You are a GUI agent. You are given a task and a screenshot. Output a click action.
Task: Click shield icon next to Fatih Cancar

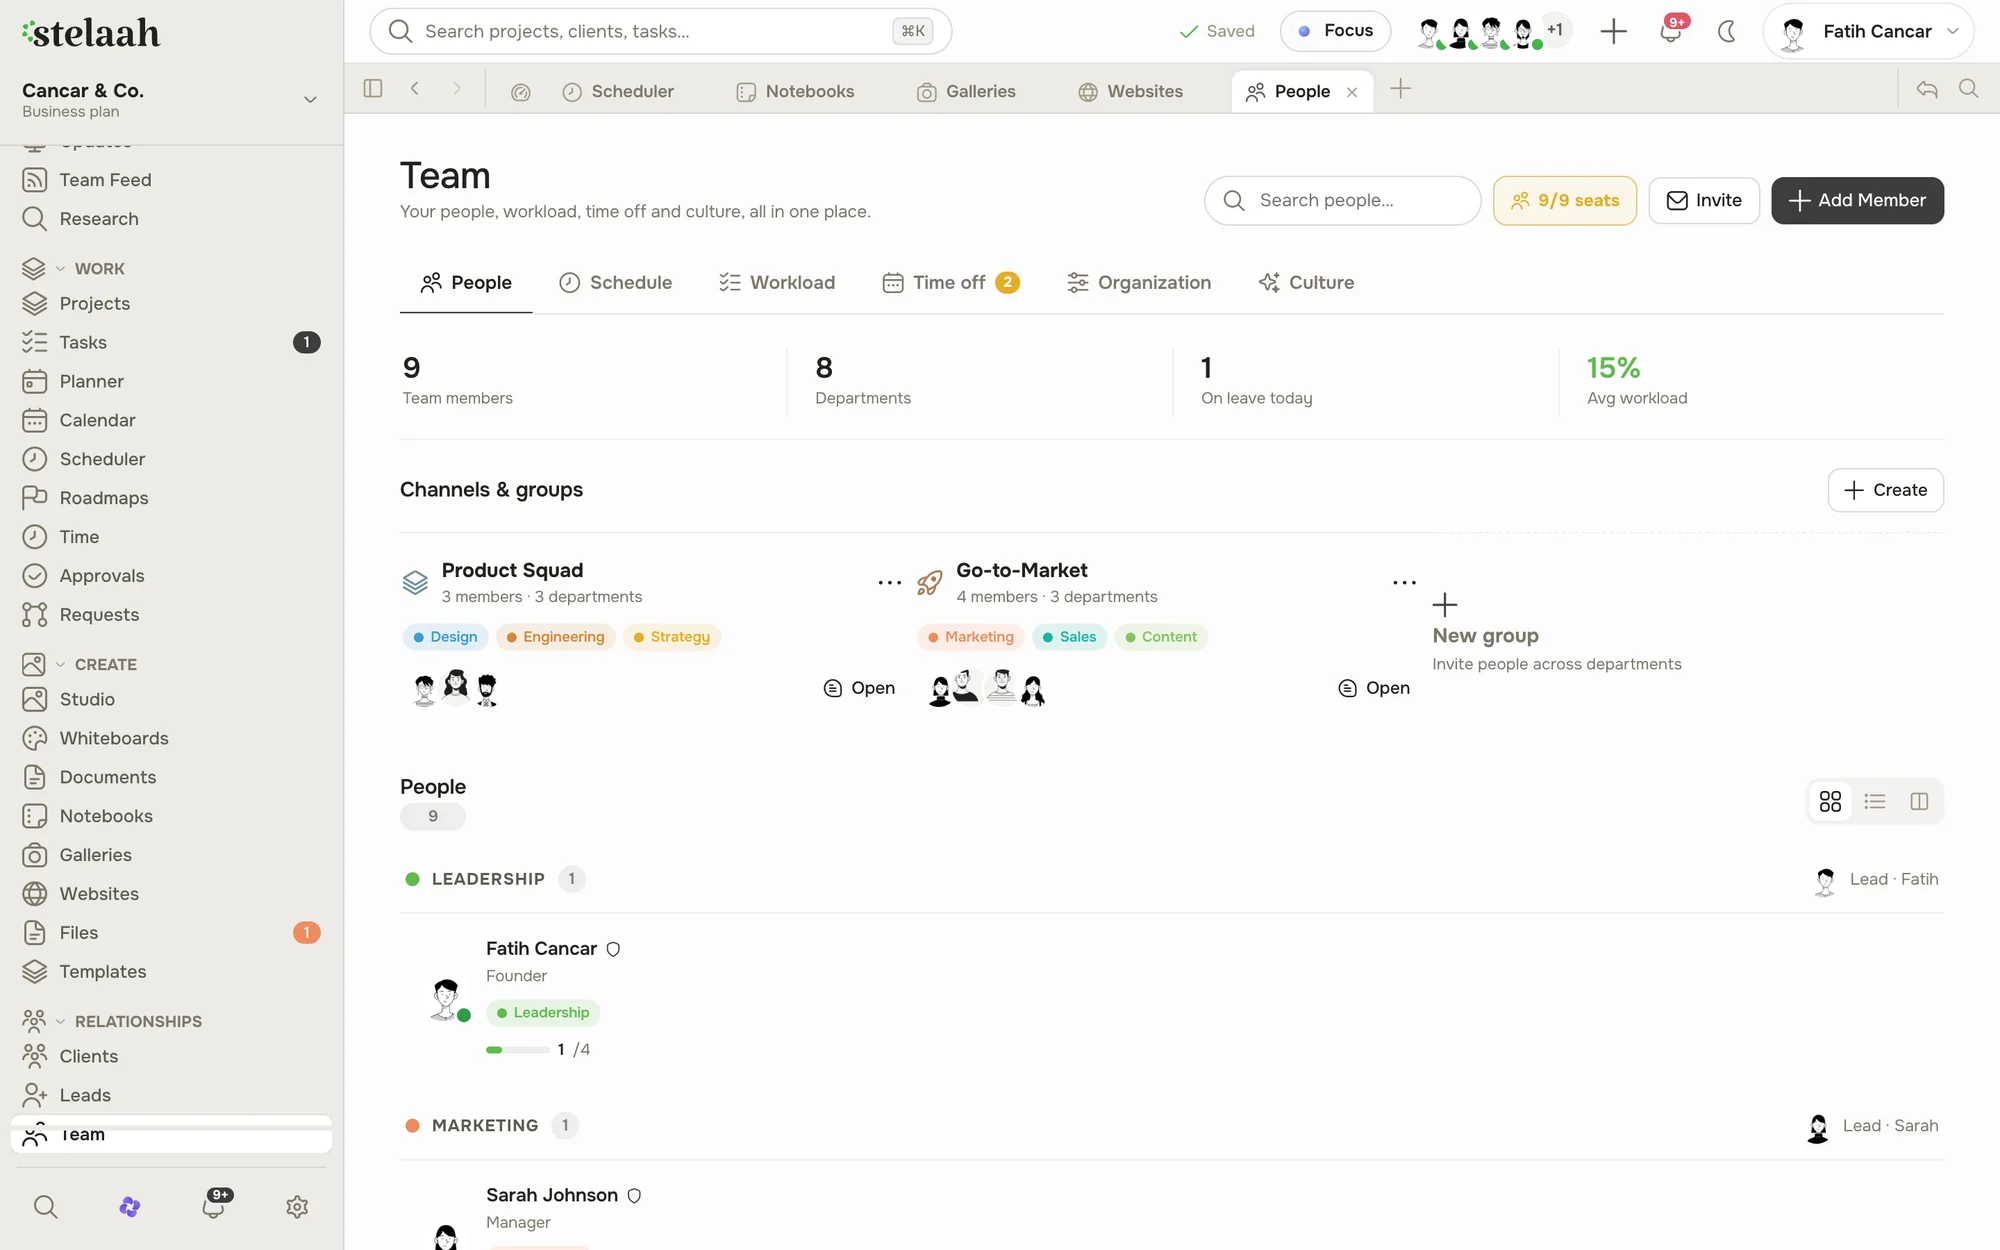click(x=613, y=949)
